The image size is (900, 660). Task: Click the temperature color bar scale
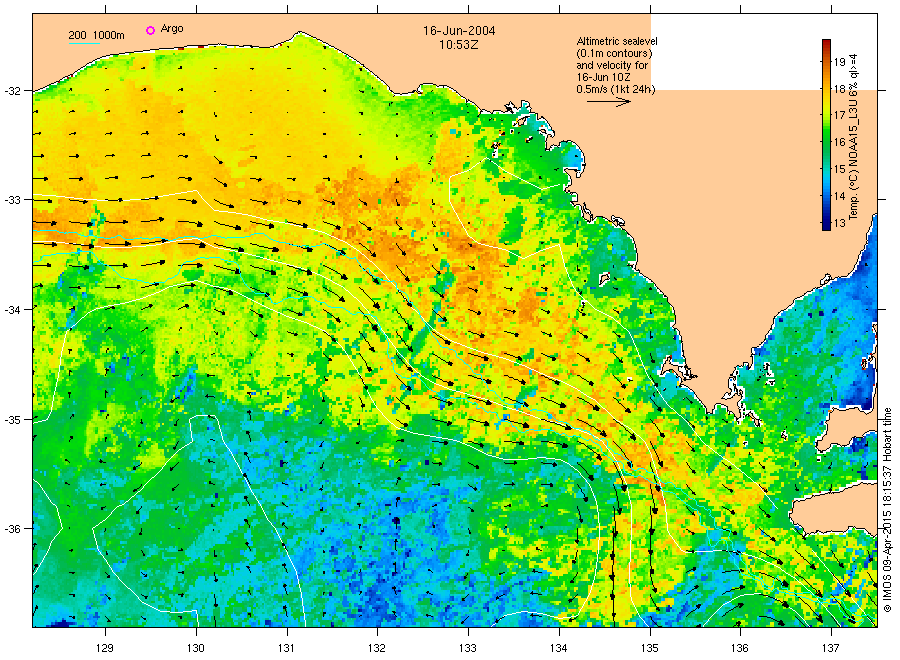click(x=826, y=135)
